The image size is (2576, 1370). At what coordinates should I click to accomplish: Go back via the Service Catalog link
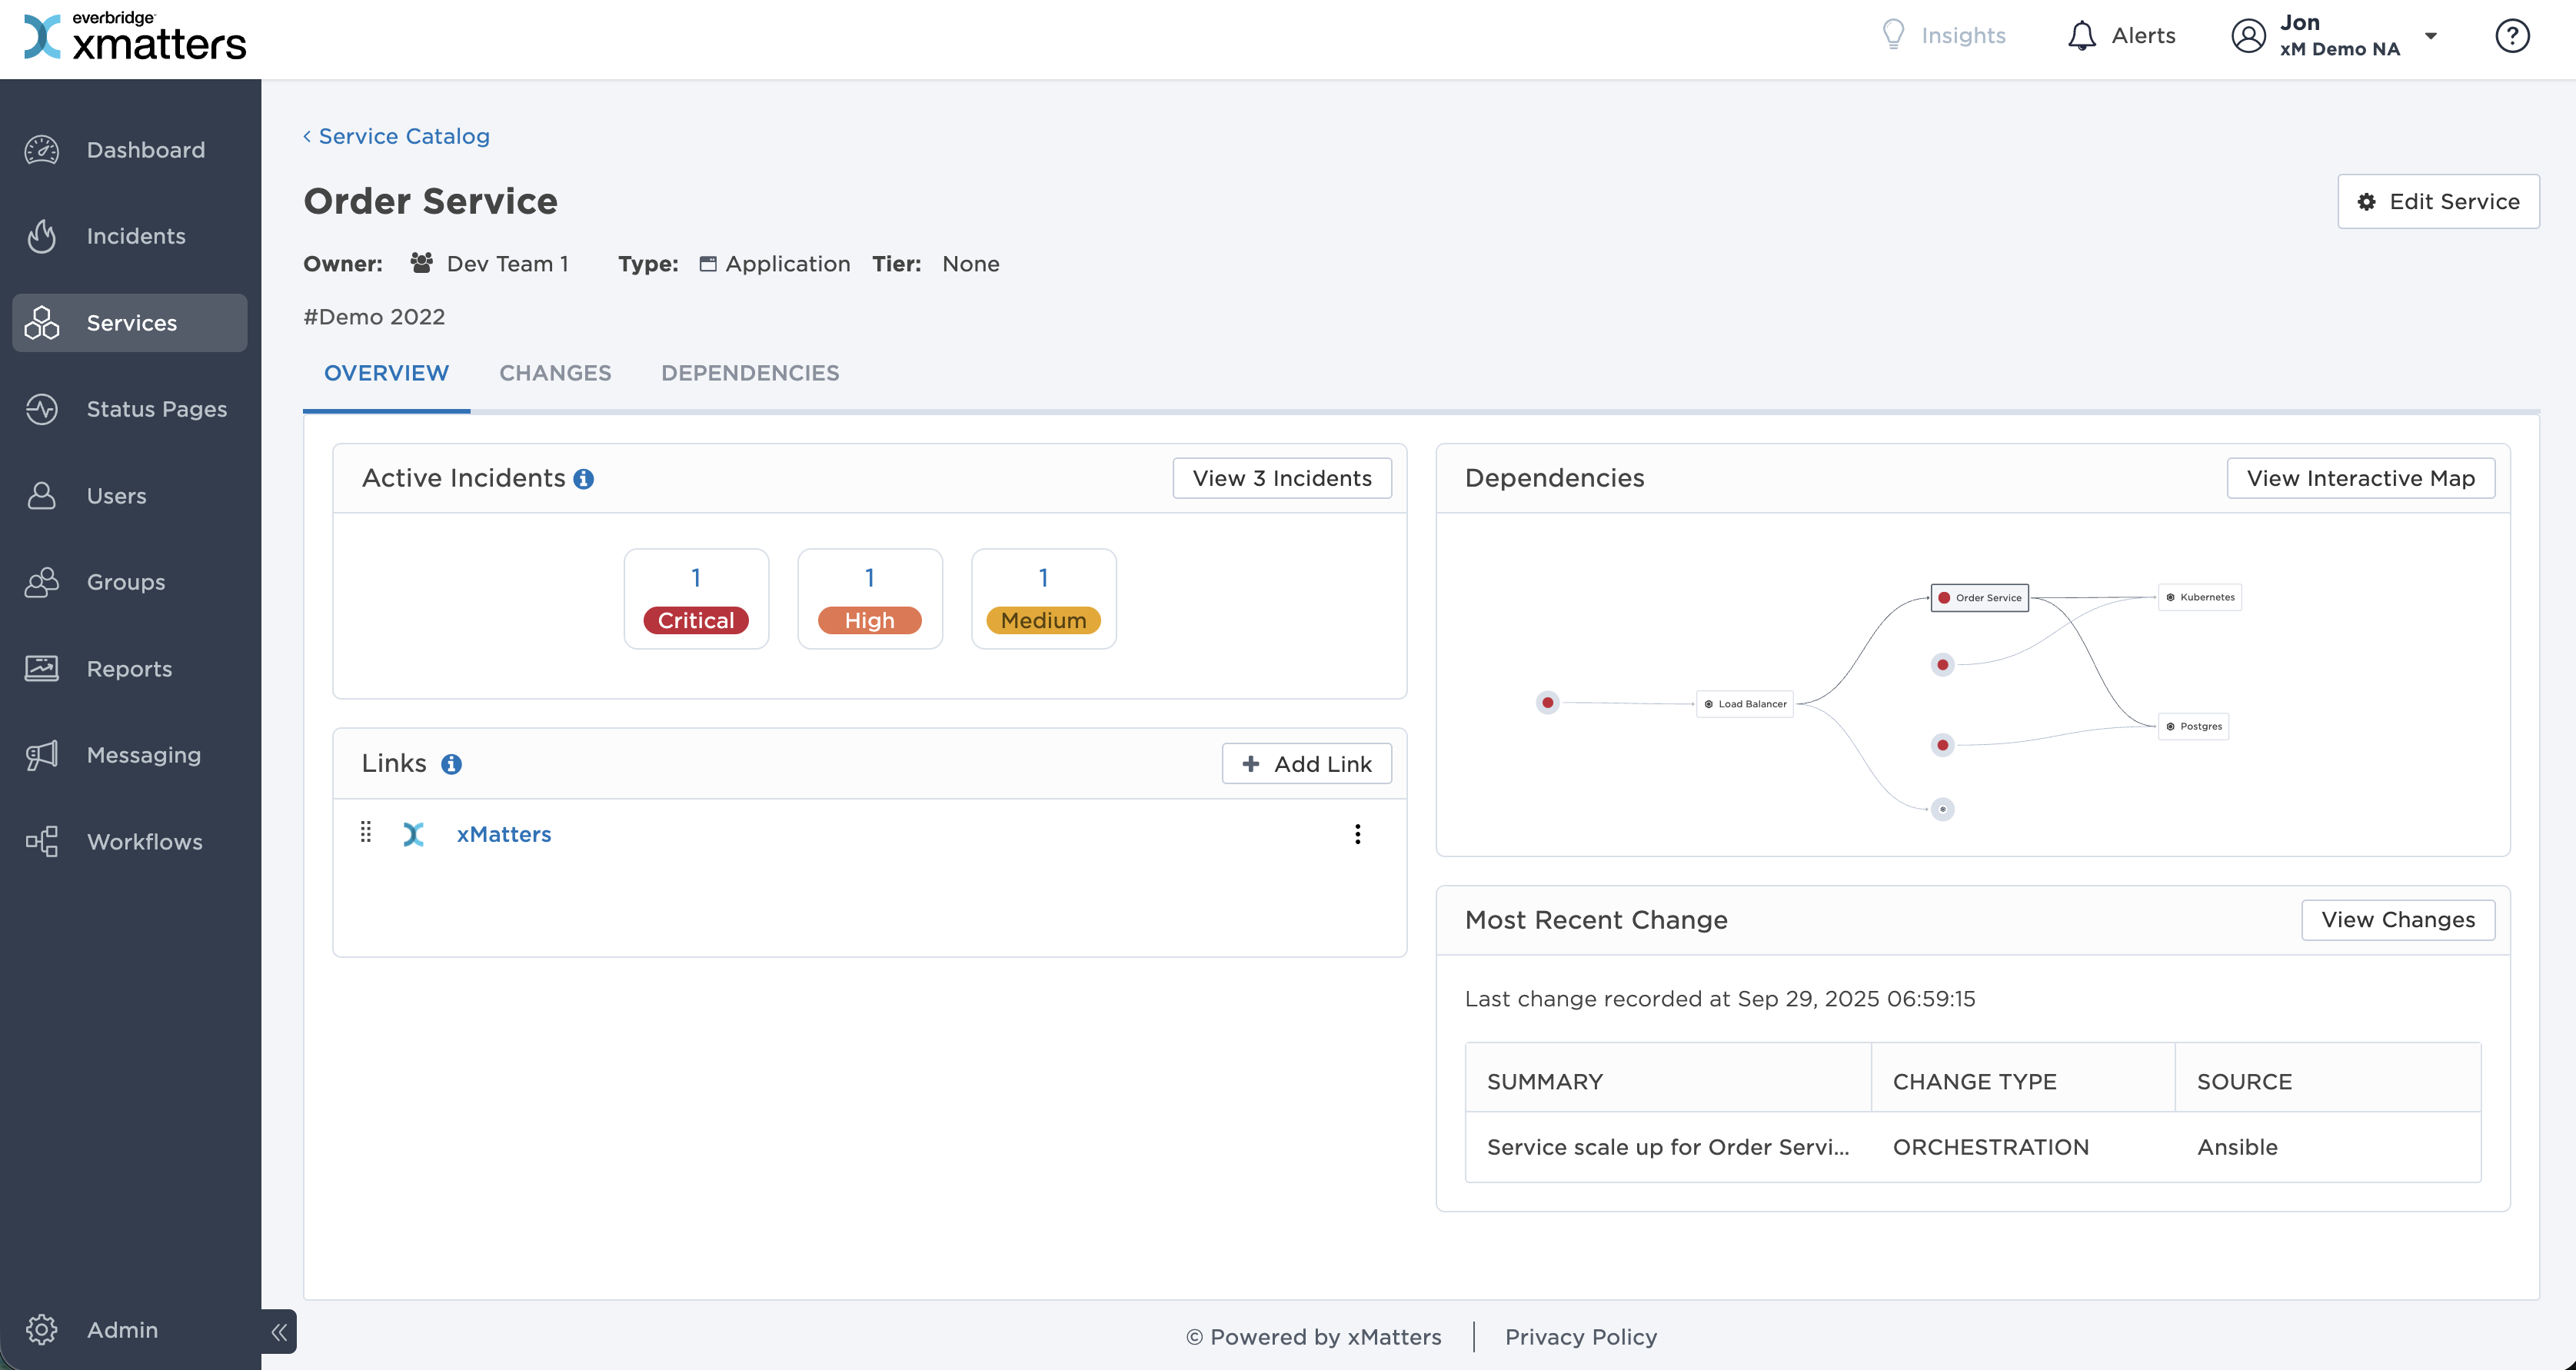(x=396, y=136)
